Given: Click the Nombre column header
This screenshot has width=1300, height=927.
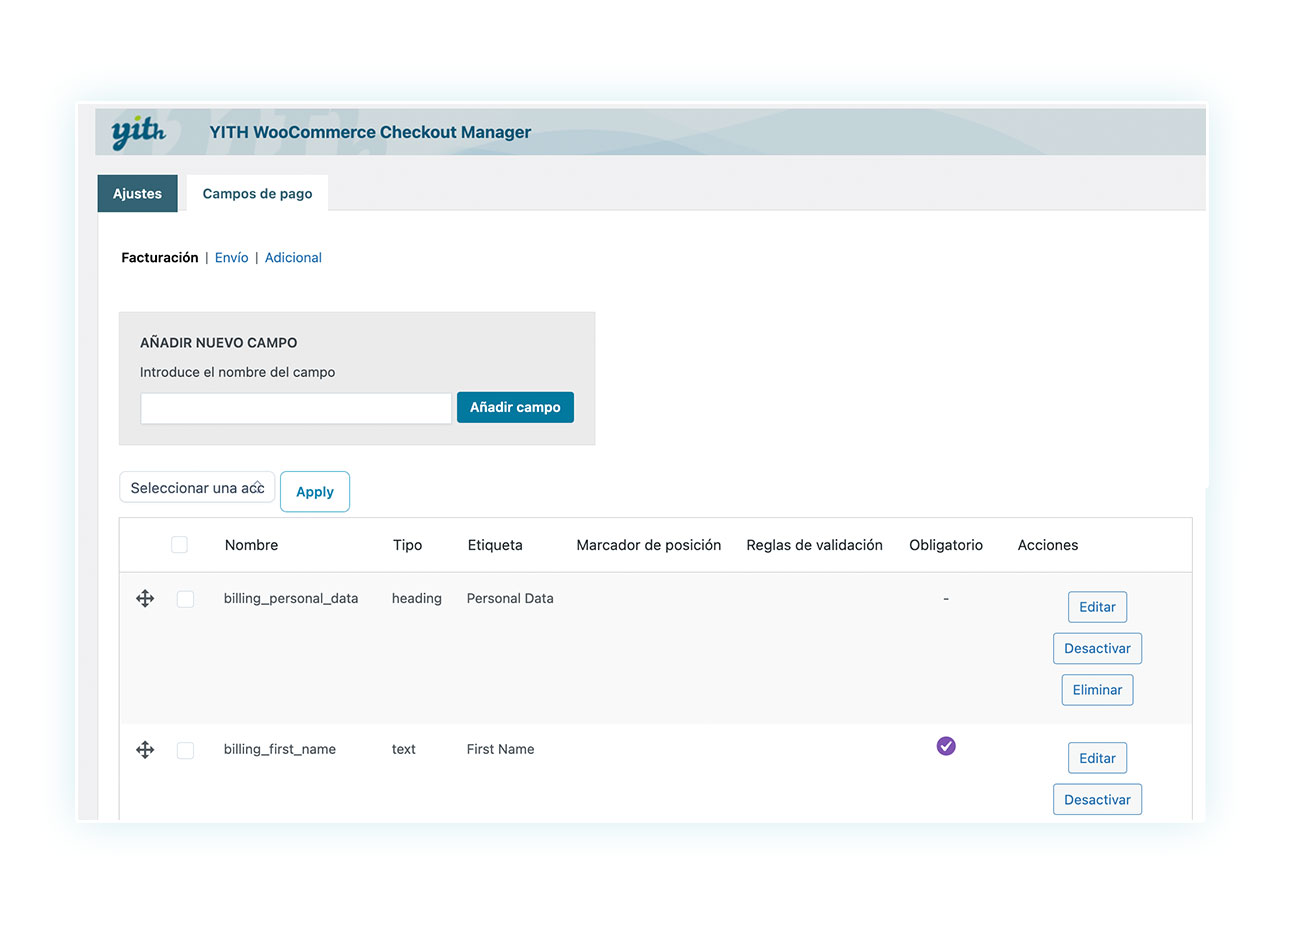Looking at the screenshot, I should coord(251,545).
